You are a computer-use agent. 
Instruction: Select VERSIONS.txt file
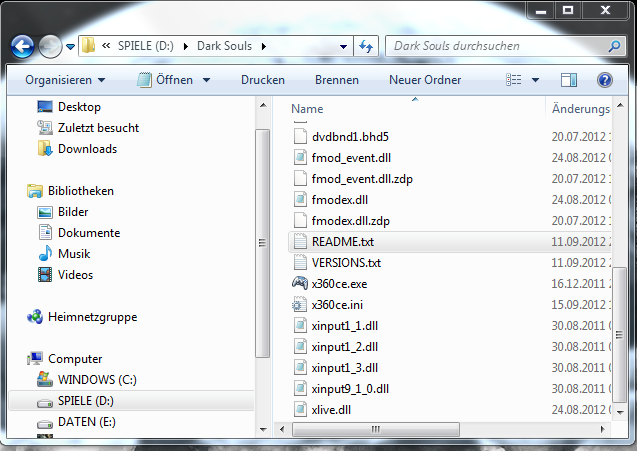point(346,263)
